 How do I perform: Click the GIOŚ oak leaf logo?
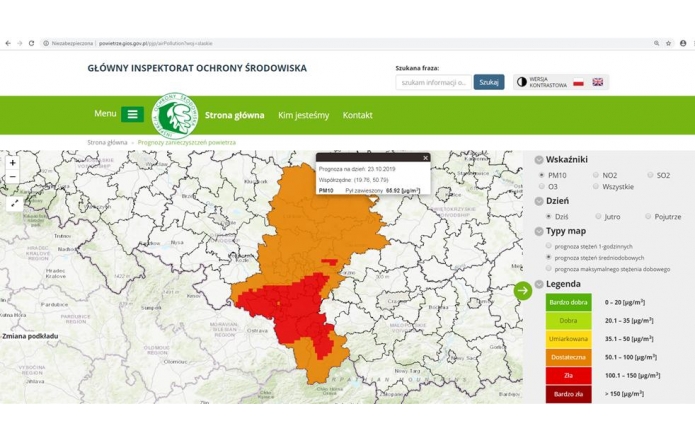coord(175,116)
